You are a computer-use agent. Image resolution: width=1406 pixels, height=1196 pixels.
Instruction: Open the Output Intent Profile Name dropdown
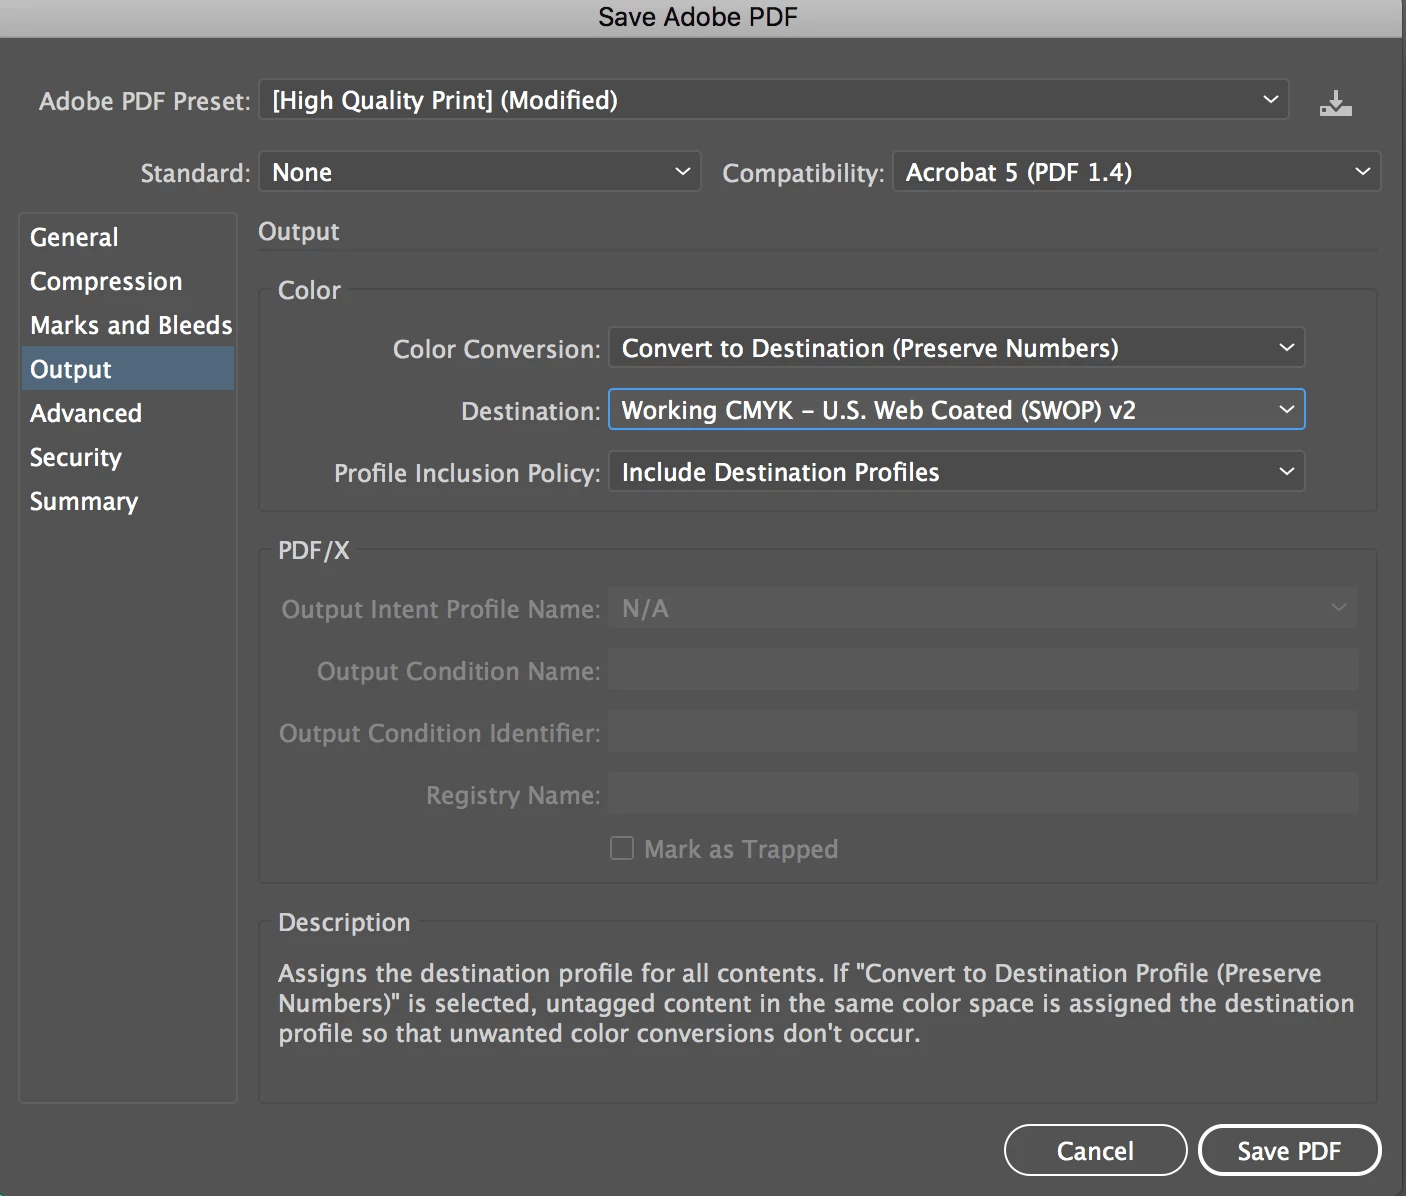(983, 608)
